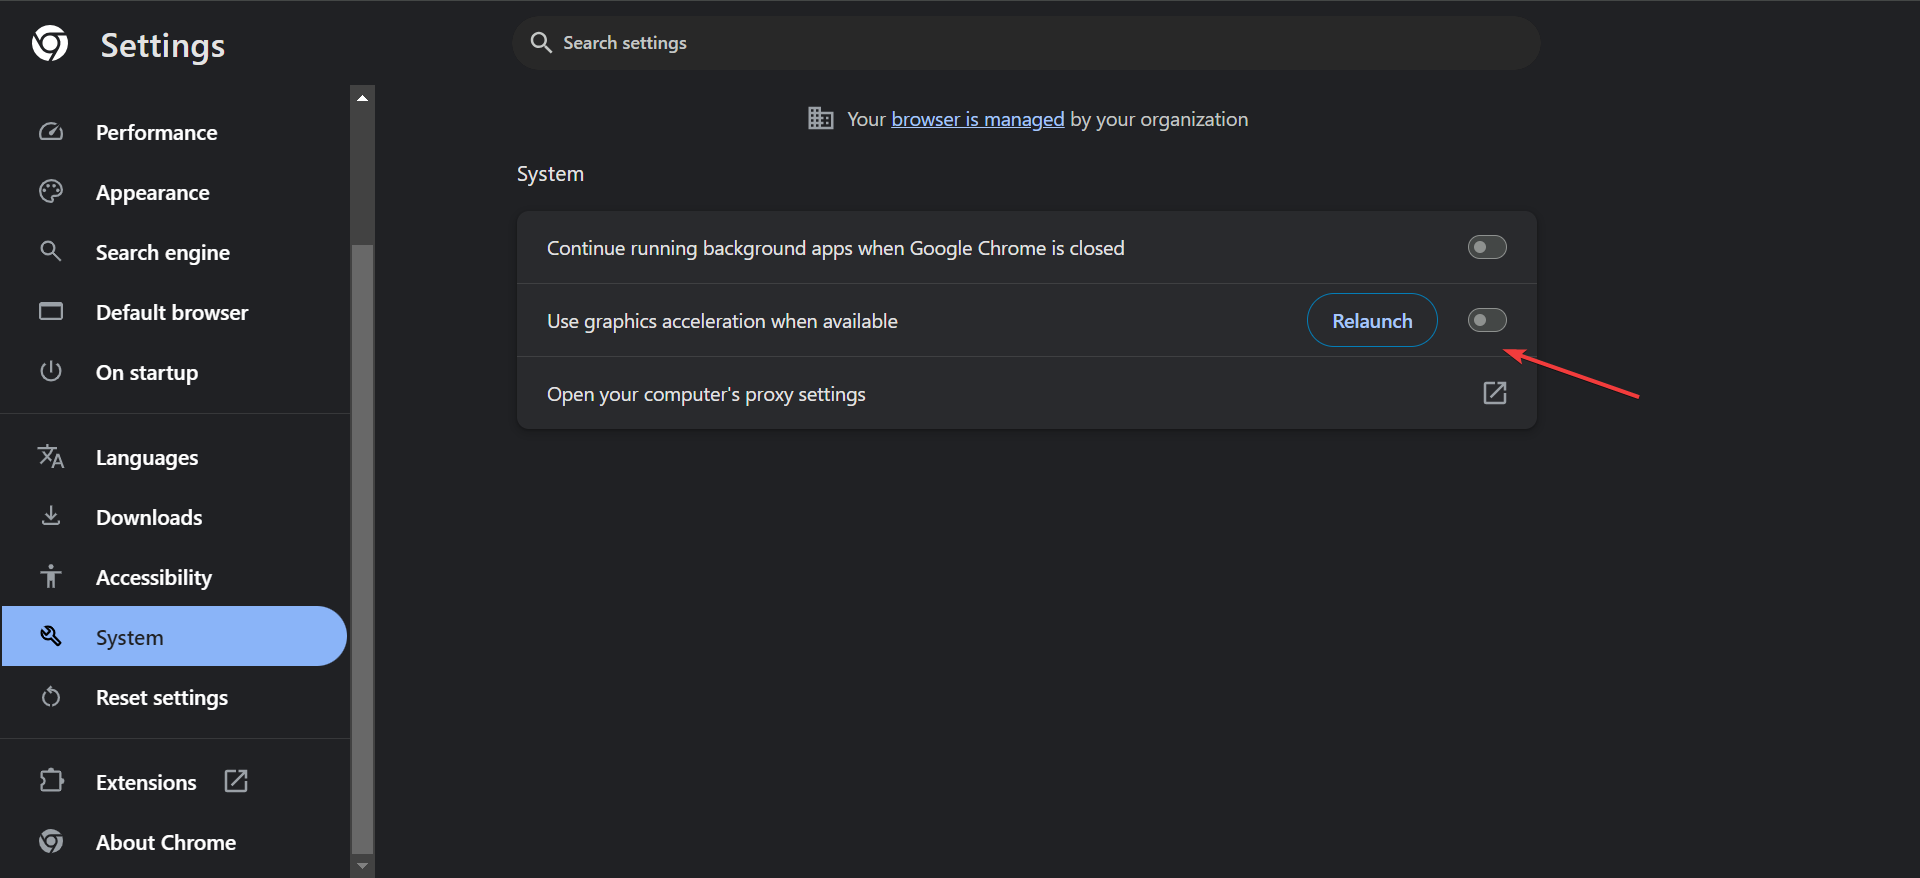The height and width of the screenshot is (878, 1920).
Task: Select the System sidebar item
Action: click(174, 636)
